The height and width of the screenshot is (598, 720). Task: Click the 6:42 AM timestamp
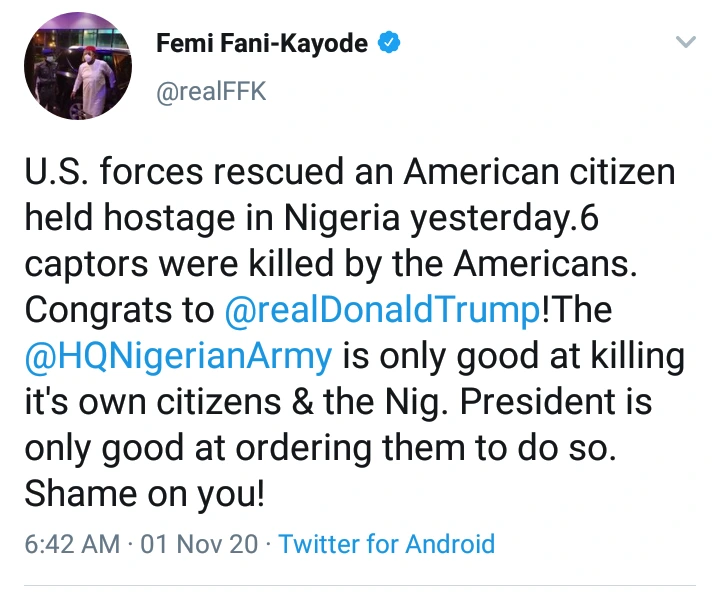[x=71, y=545]
